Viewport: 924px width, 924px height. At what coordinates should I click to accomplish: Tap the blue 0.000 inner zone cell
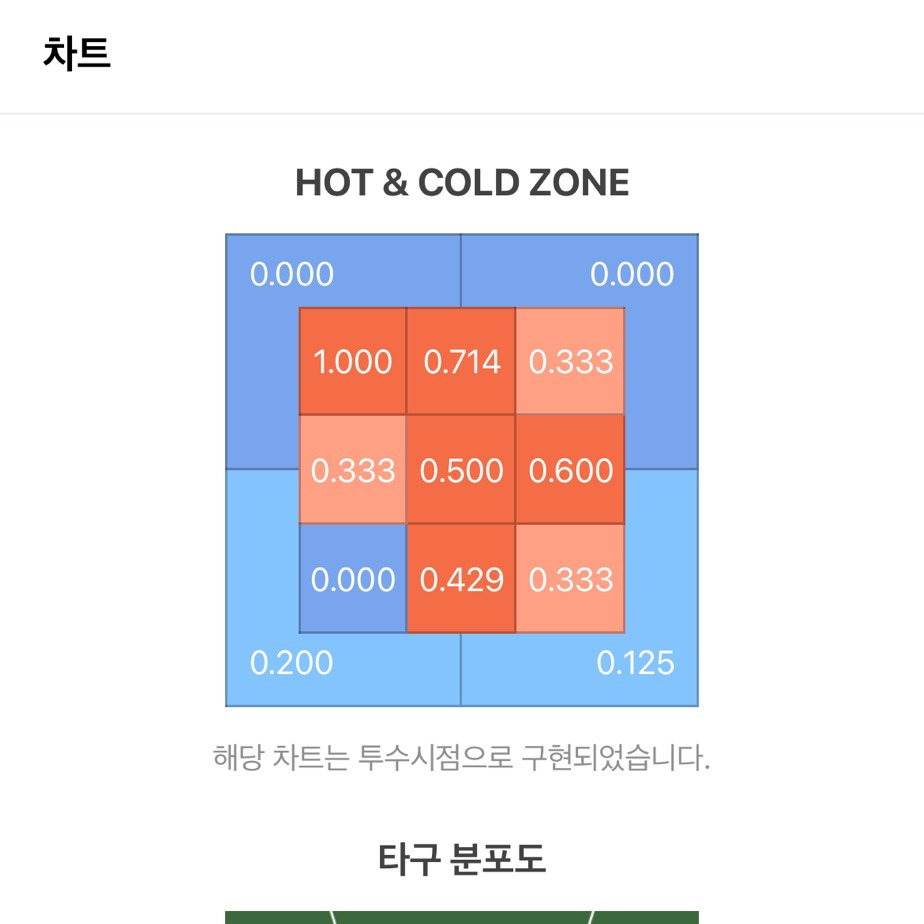(x=352, y=578)
